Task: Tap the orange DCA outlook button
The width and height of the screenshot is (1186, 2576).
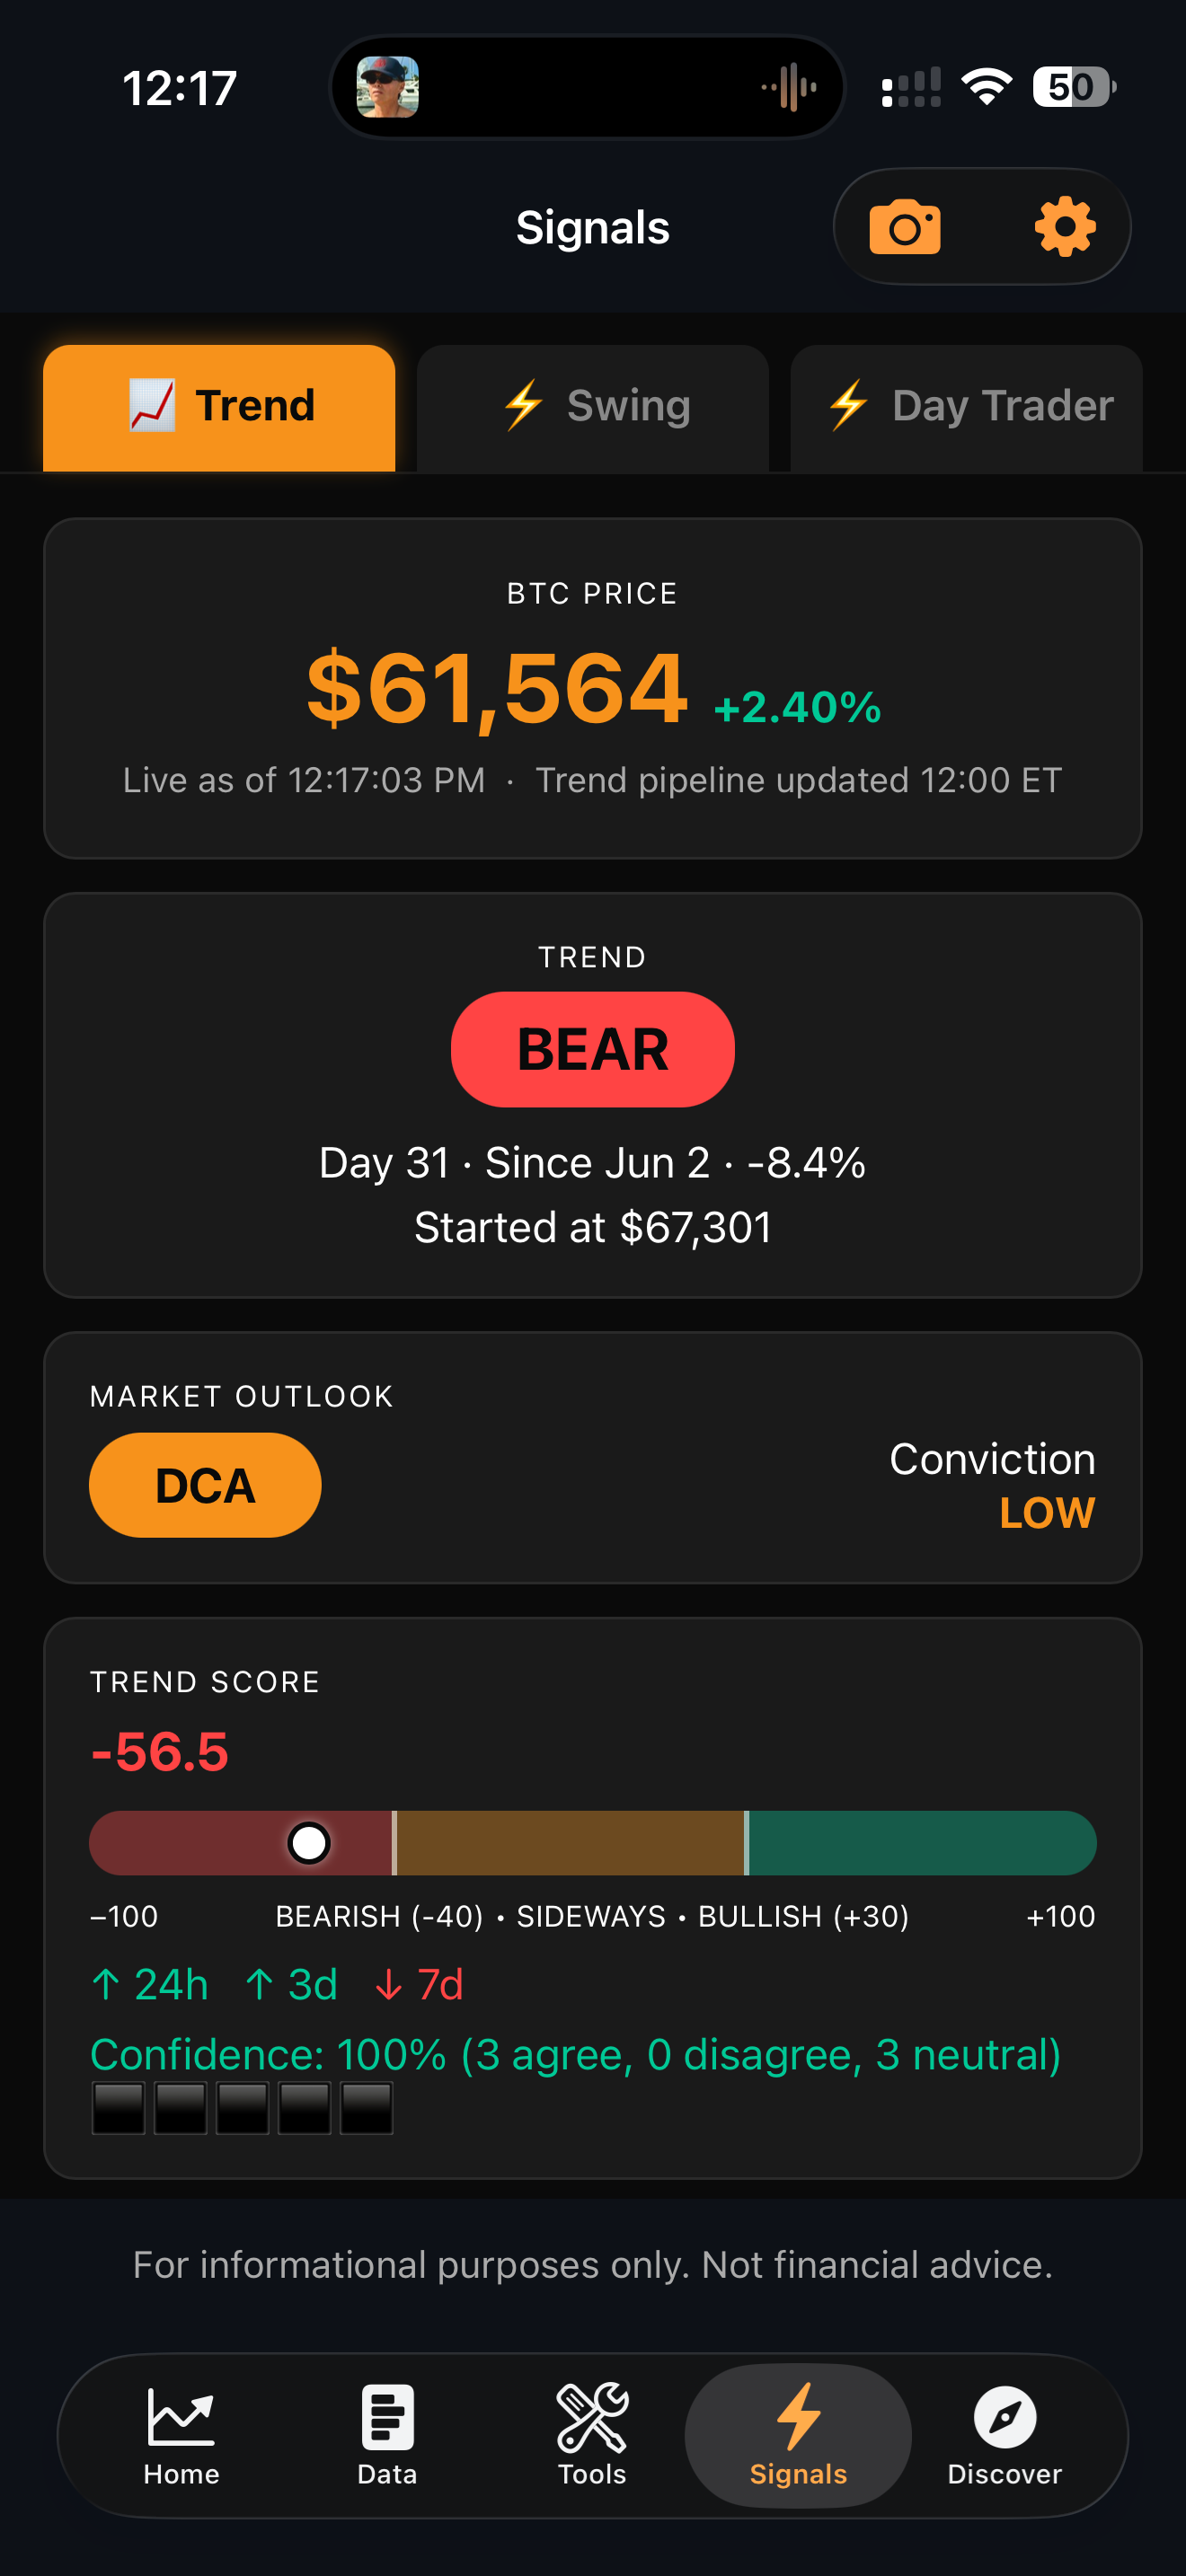Action: 205,1485
